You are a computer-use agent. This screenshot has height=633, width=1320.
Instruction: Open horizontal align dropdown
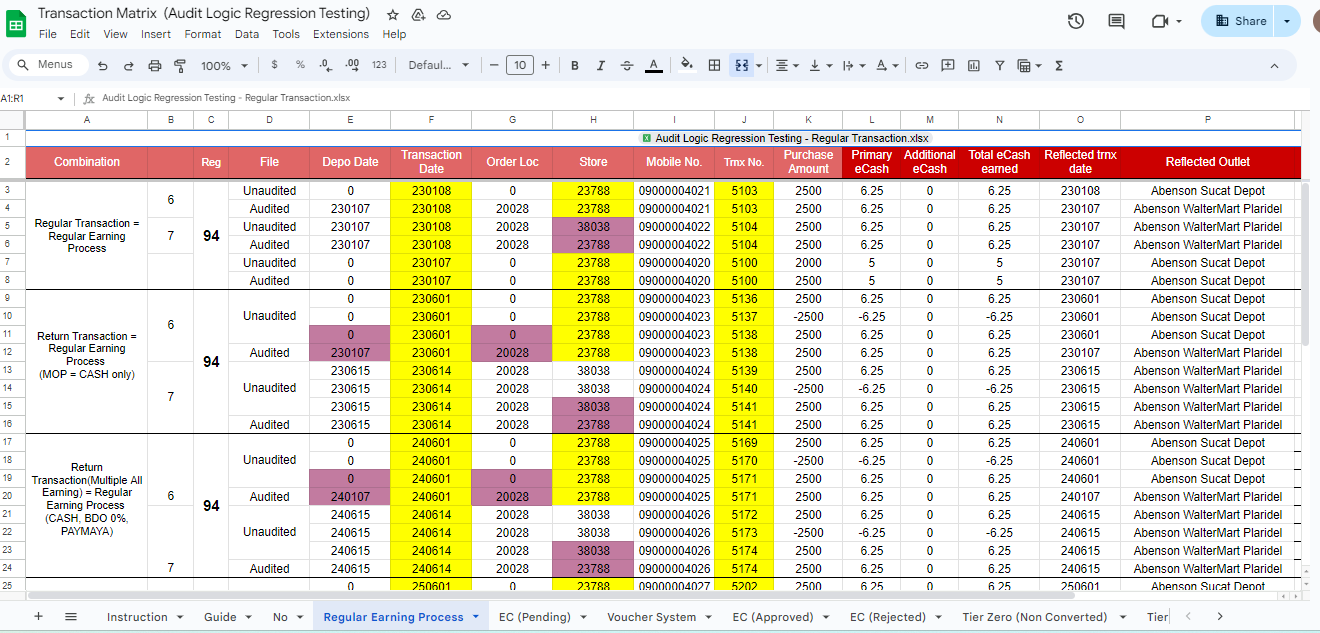[x=787, y=65]
